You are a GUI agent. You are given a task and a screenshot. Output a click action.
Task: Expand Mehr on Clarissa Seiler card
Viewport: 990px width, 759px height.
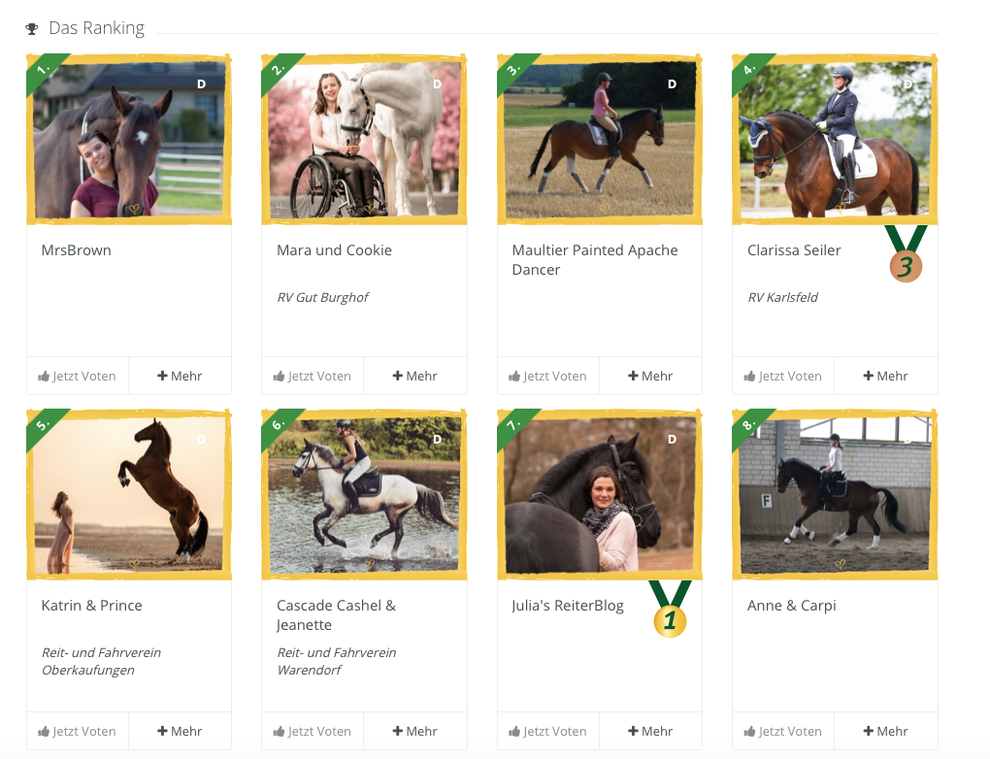point(885,376)
